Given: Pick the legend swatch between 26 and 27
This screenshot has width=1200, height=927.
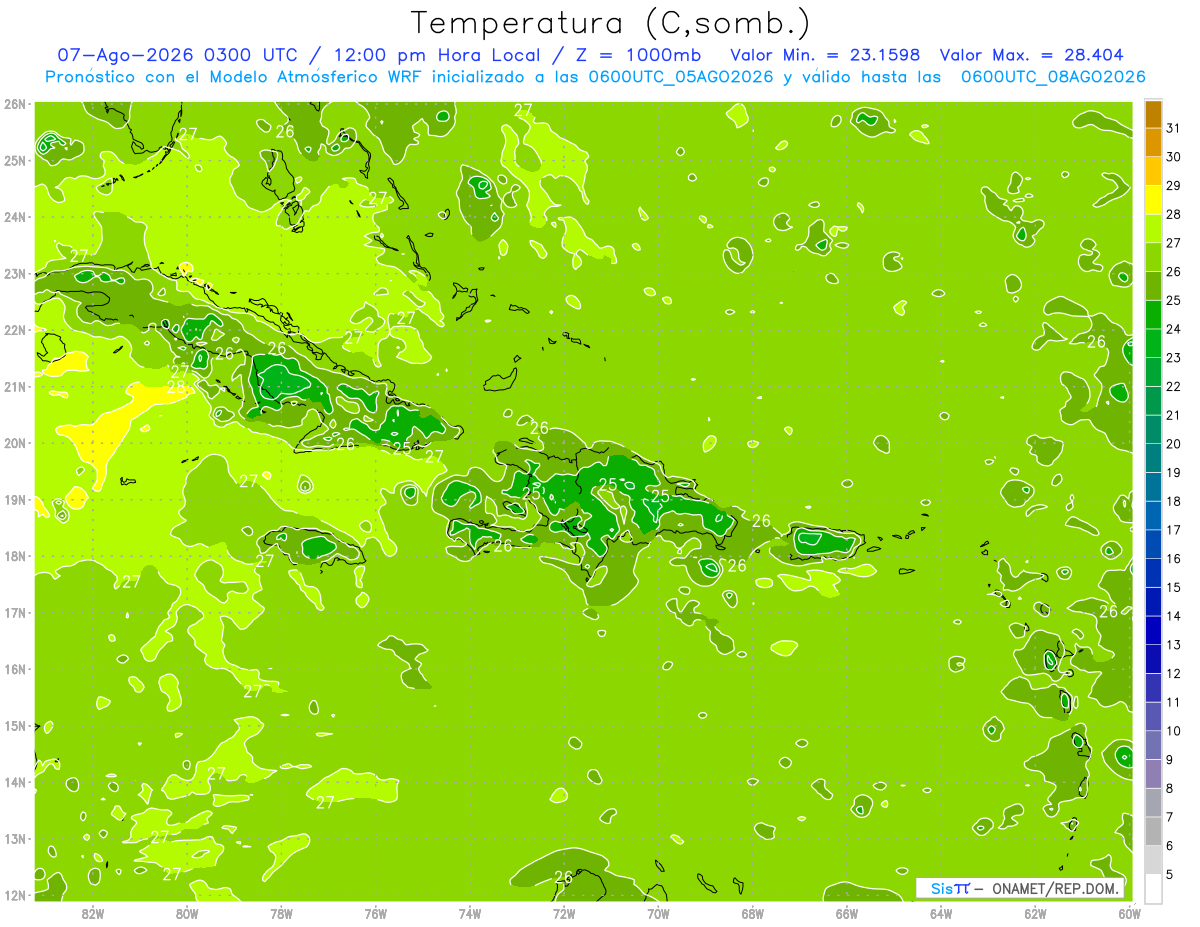Looking at the screenshot, I should pyautogui.click(x=1153, y=257).
